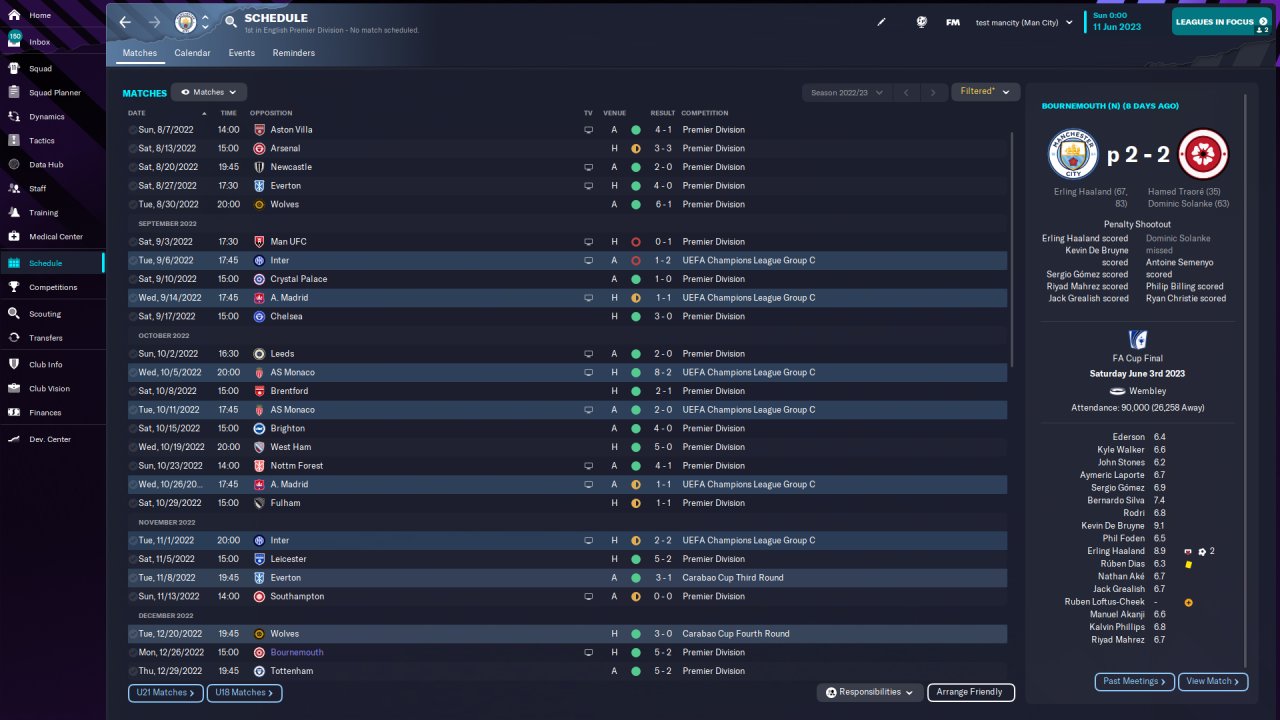Click the Manchester City crest in match panel
The width and height of the screenshot is (1280, 720).
1073,154
